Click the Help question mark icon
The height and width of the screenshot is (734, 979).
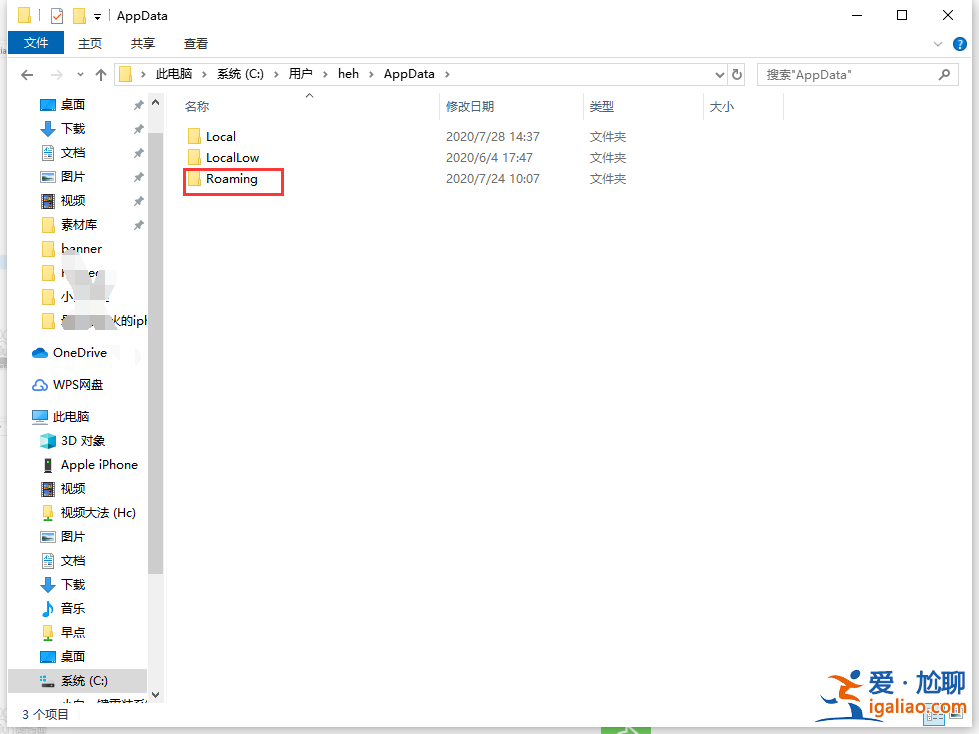(960, 43)
